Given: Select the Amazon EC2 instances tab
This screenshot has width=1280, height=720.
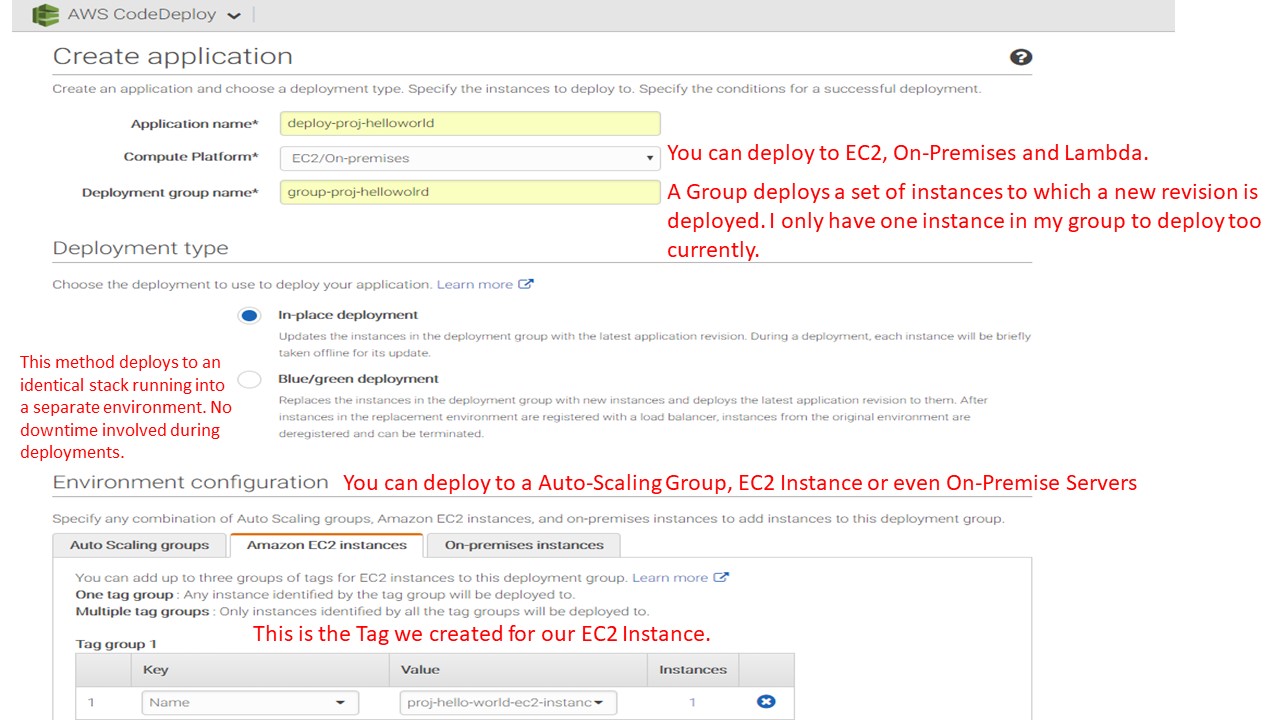Looking at the screenshot, I should click(326, 545).
